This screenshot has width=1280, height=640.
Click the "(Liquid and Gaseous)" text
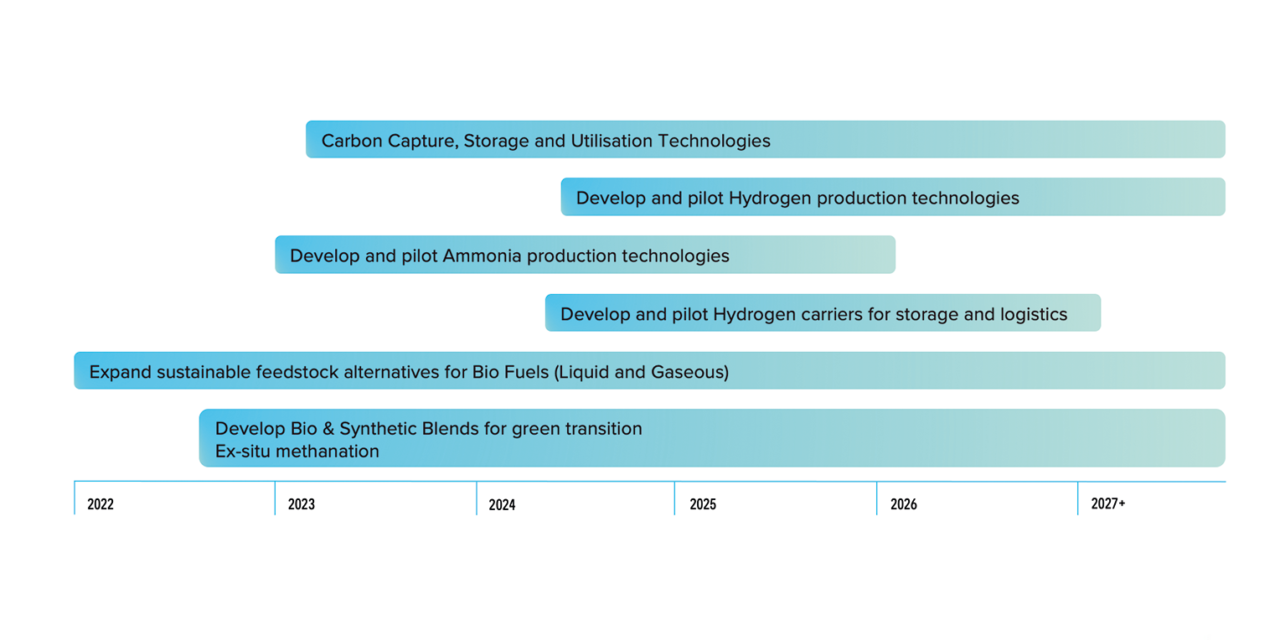pos(640,372)
